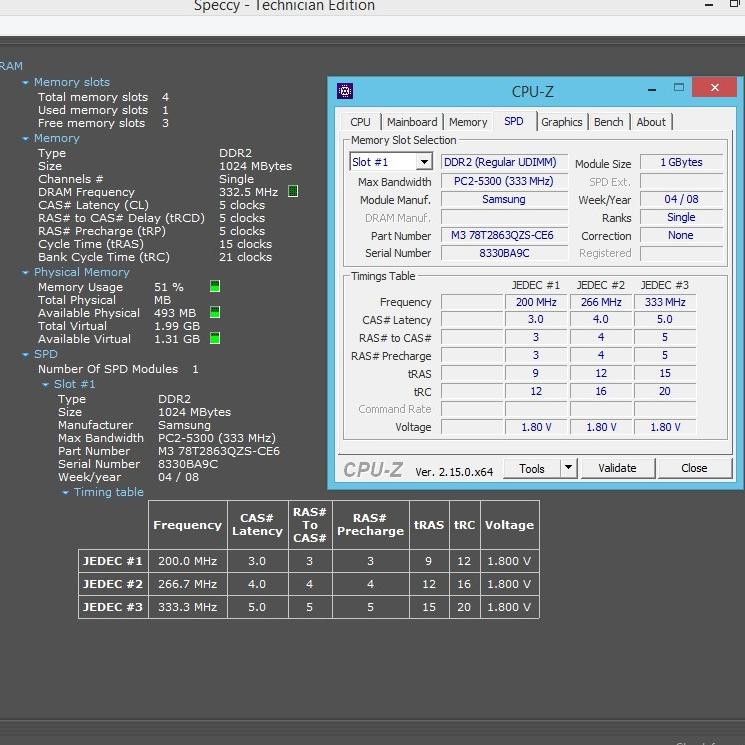Click the CPU-Z app icon in title bar
The width and height of the screenshot is (745, 745).
[344, 90]
